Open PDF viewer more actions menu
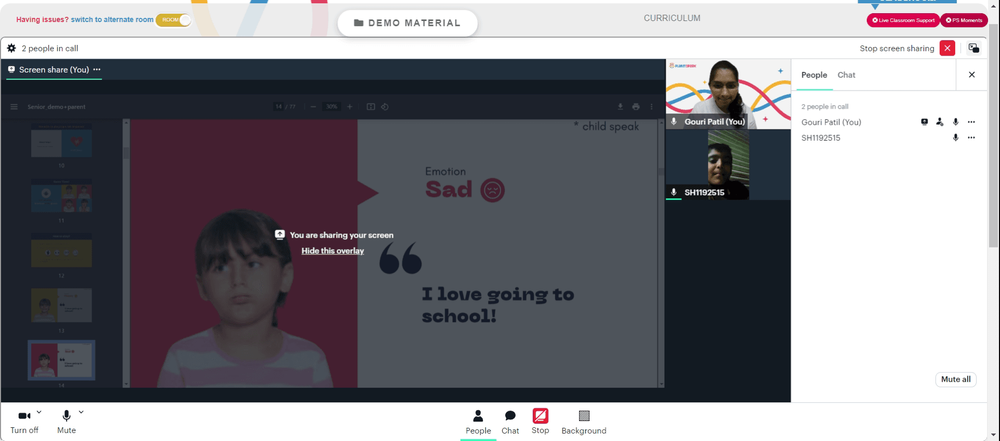Image resolution: width=1000 pixels, height=441 pixels. point(651,107)
